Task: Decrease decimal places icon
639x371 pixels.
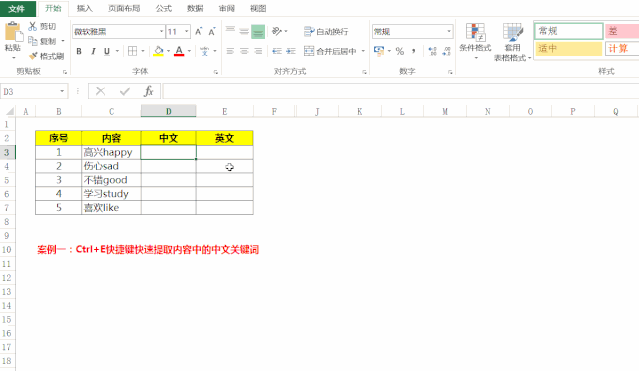Action: click(446, 51)
